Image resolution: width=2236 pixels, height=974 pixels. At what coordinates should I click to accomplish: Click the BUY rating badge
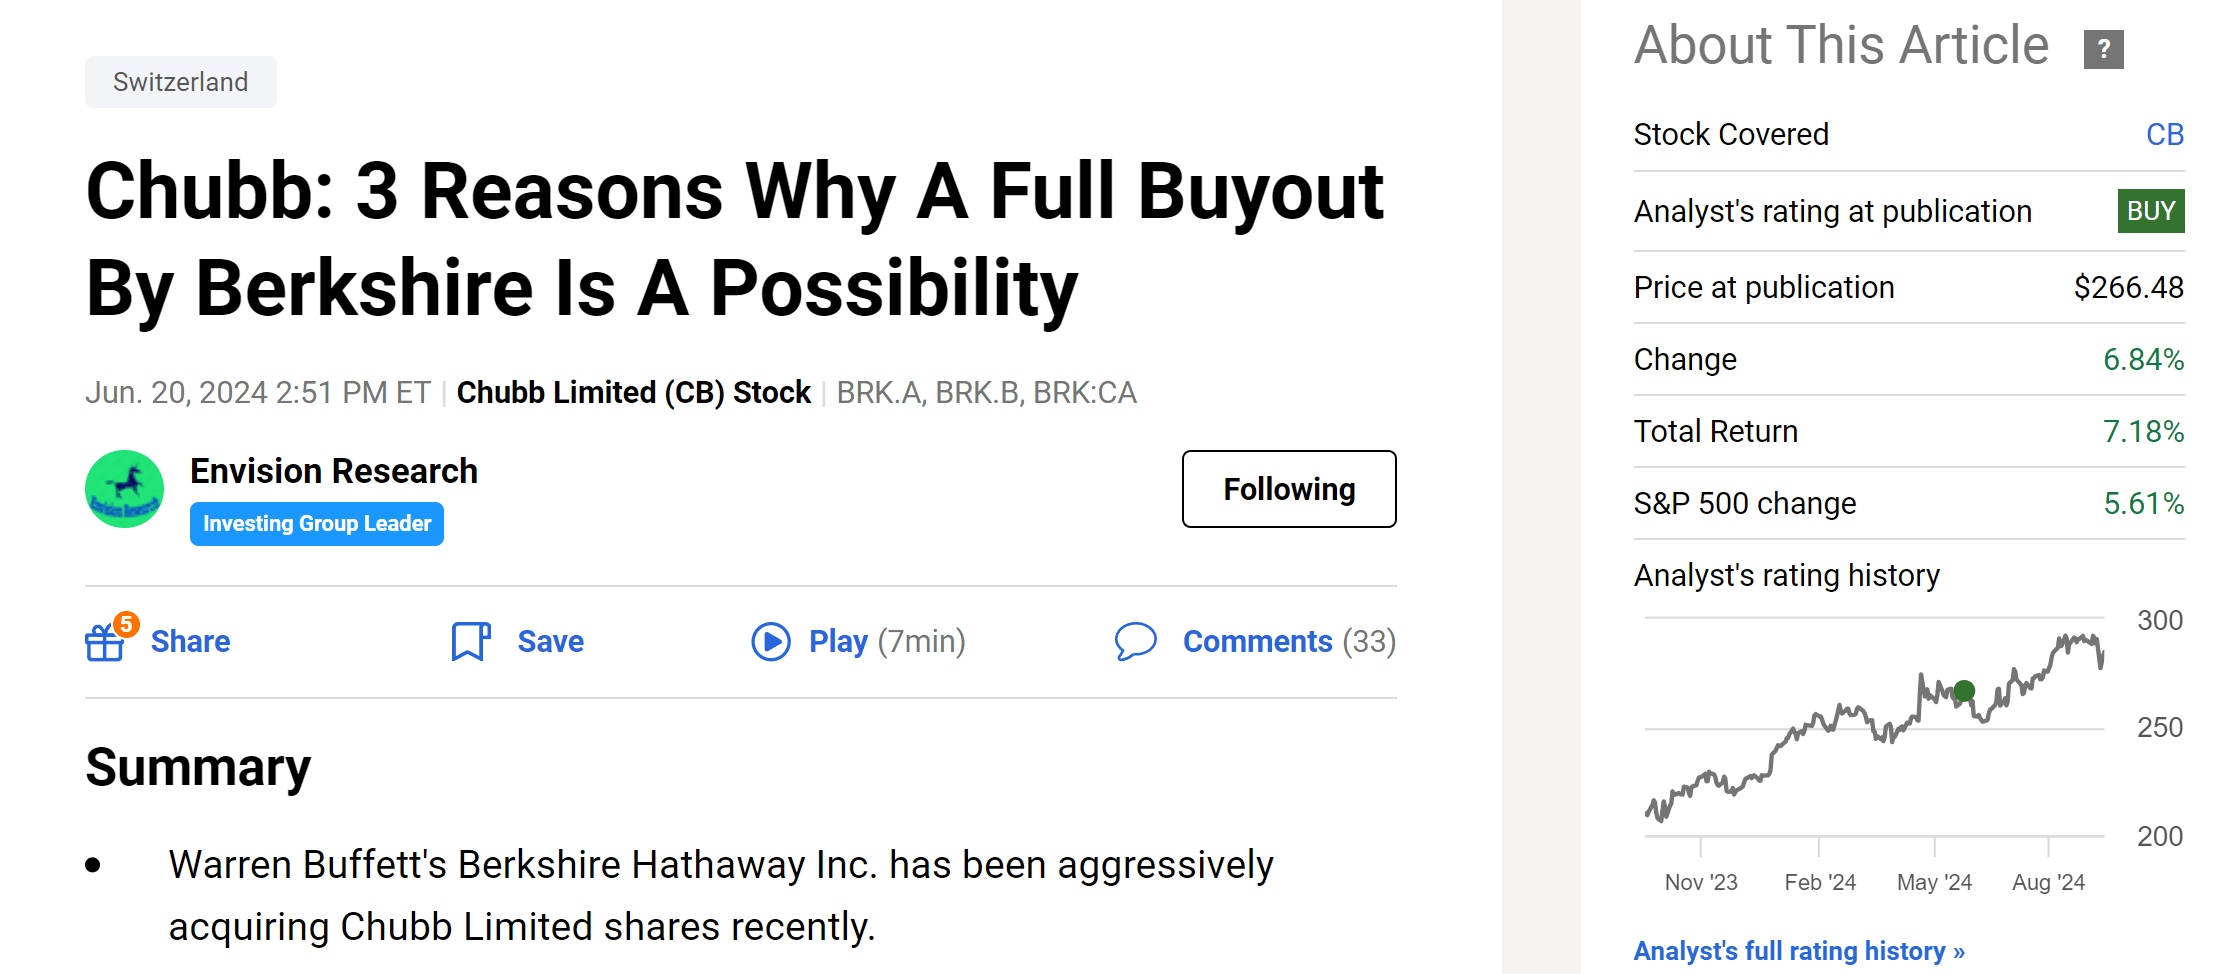tap(2149, 211)
